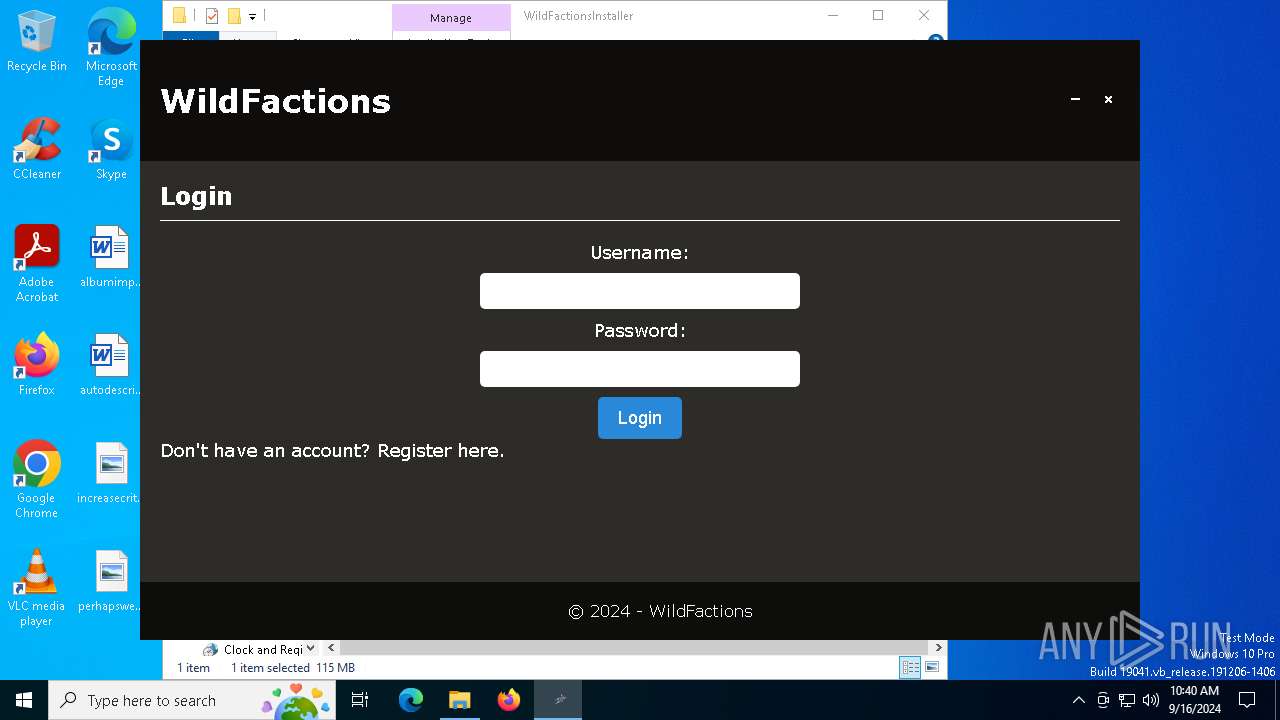The width and height of the screenshot is (1280, 720).
Task: Open the CCleaner desktop shortcut
Action: (x=37, y=149)
